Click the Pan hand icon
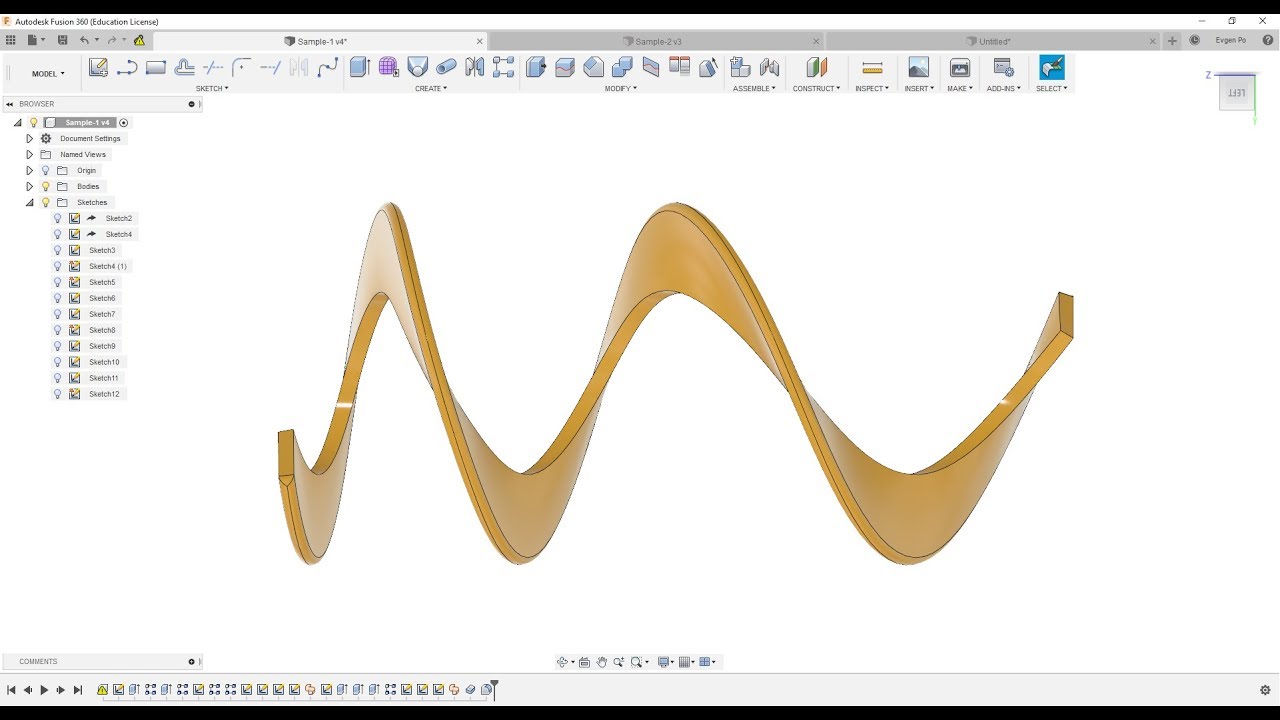This screenshot has height=720, width=1280. click(602, 662)
